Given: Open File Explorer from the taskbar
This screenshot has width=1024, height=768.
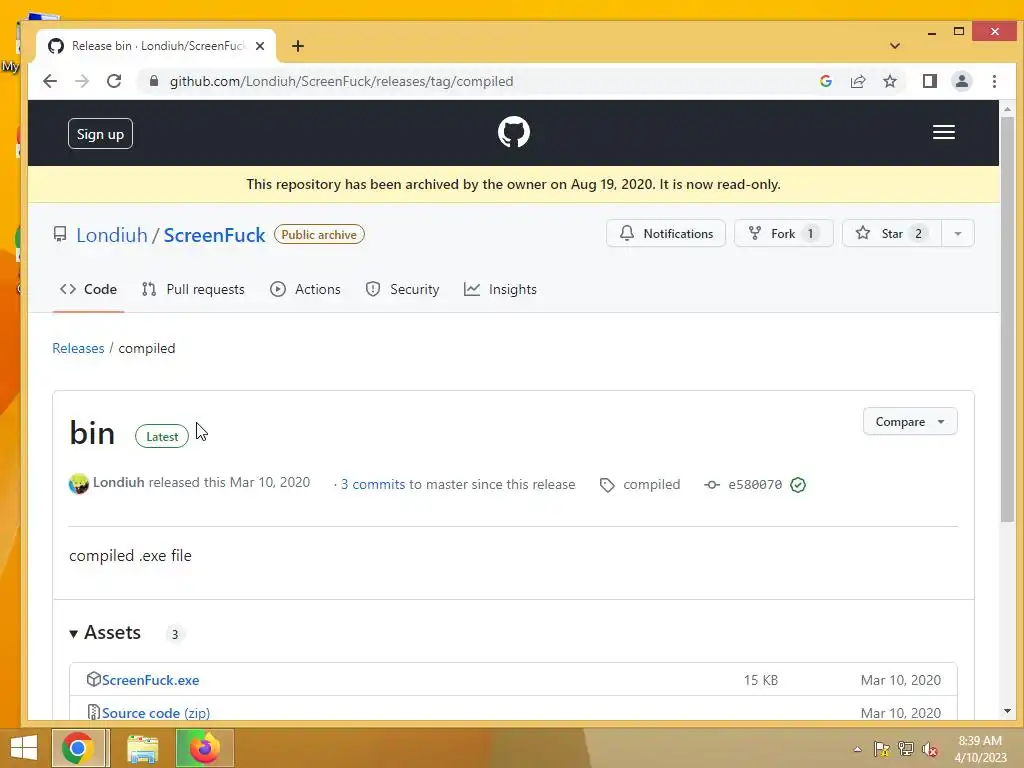Looking at the screenshot, I should pos(142,748).
